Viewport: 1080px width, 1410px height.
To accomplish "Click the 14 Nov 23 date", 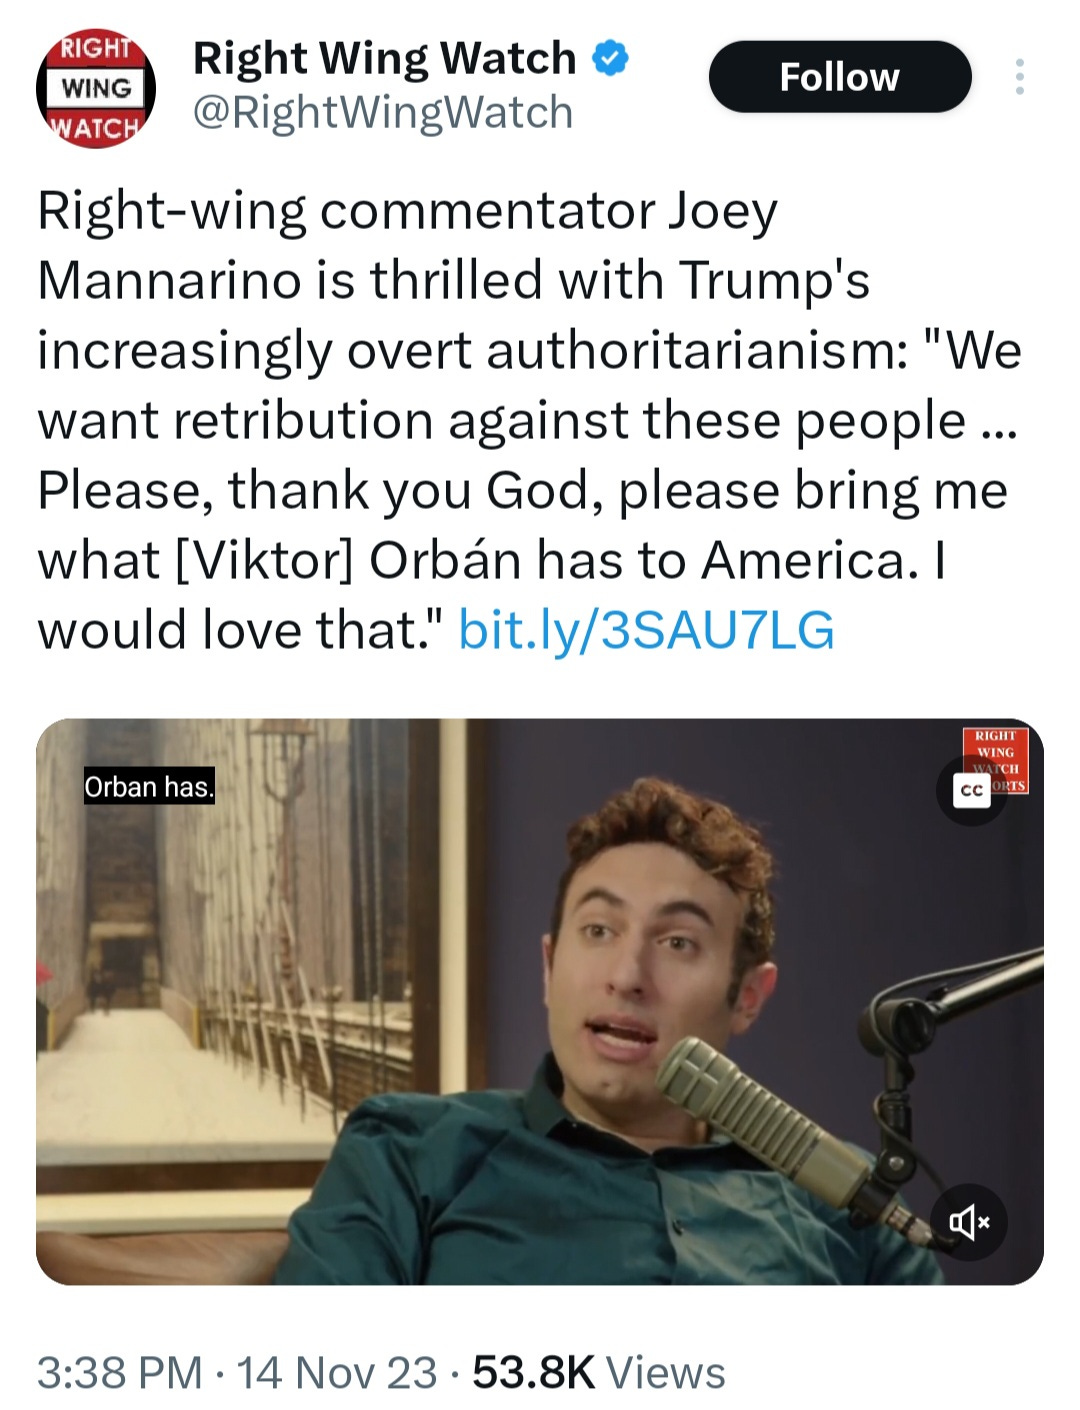I will (x=337, y=1372).
